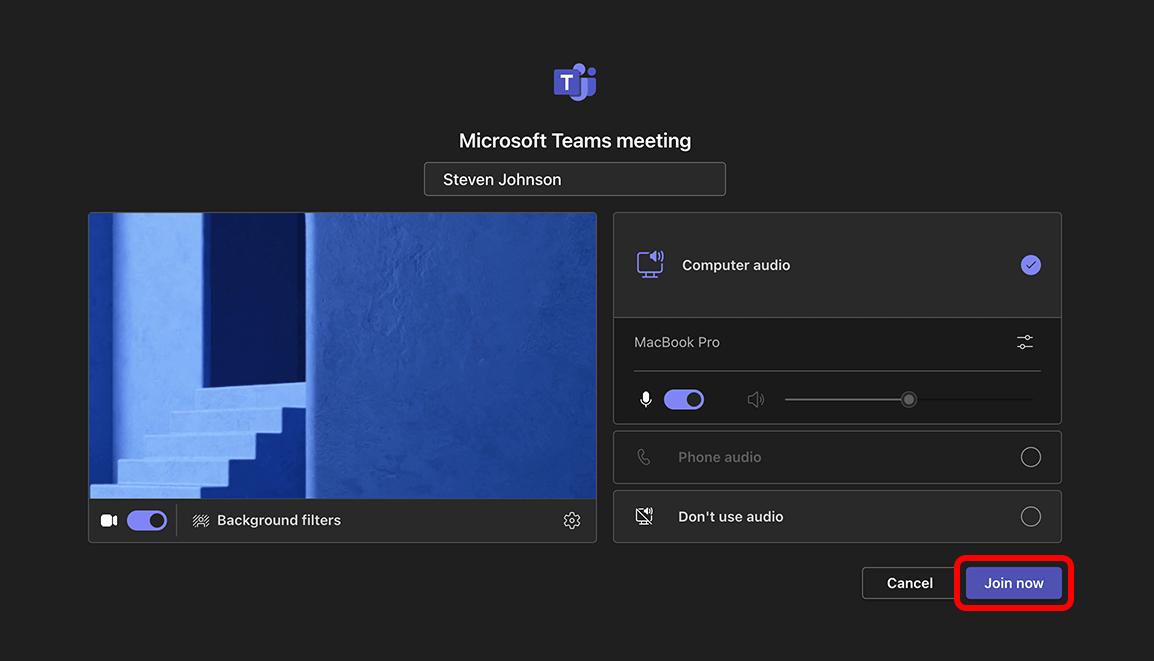
Task: Click the speaker volume icon
Action: [756, 400]
